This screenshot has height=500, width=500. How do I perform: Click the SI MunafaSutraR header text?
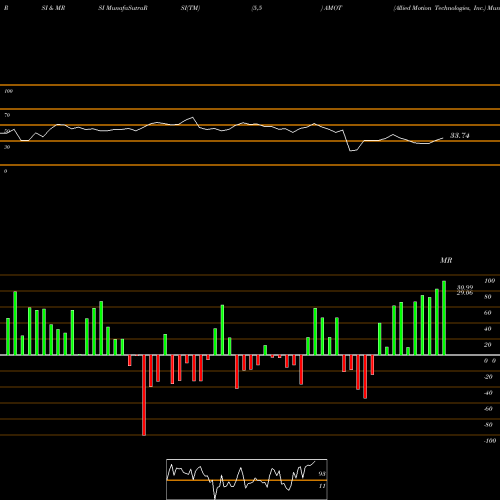[x=123, y=8]
